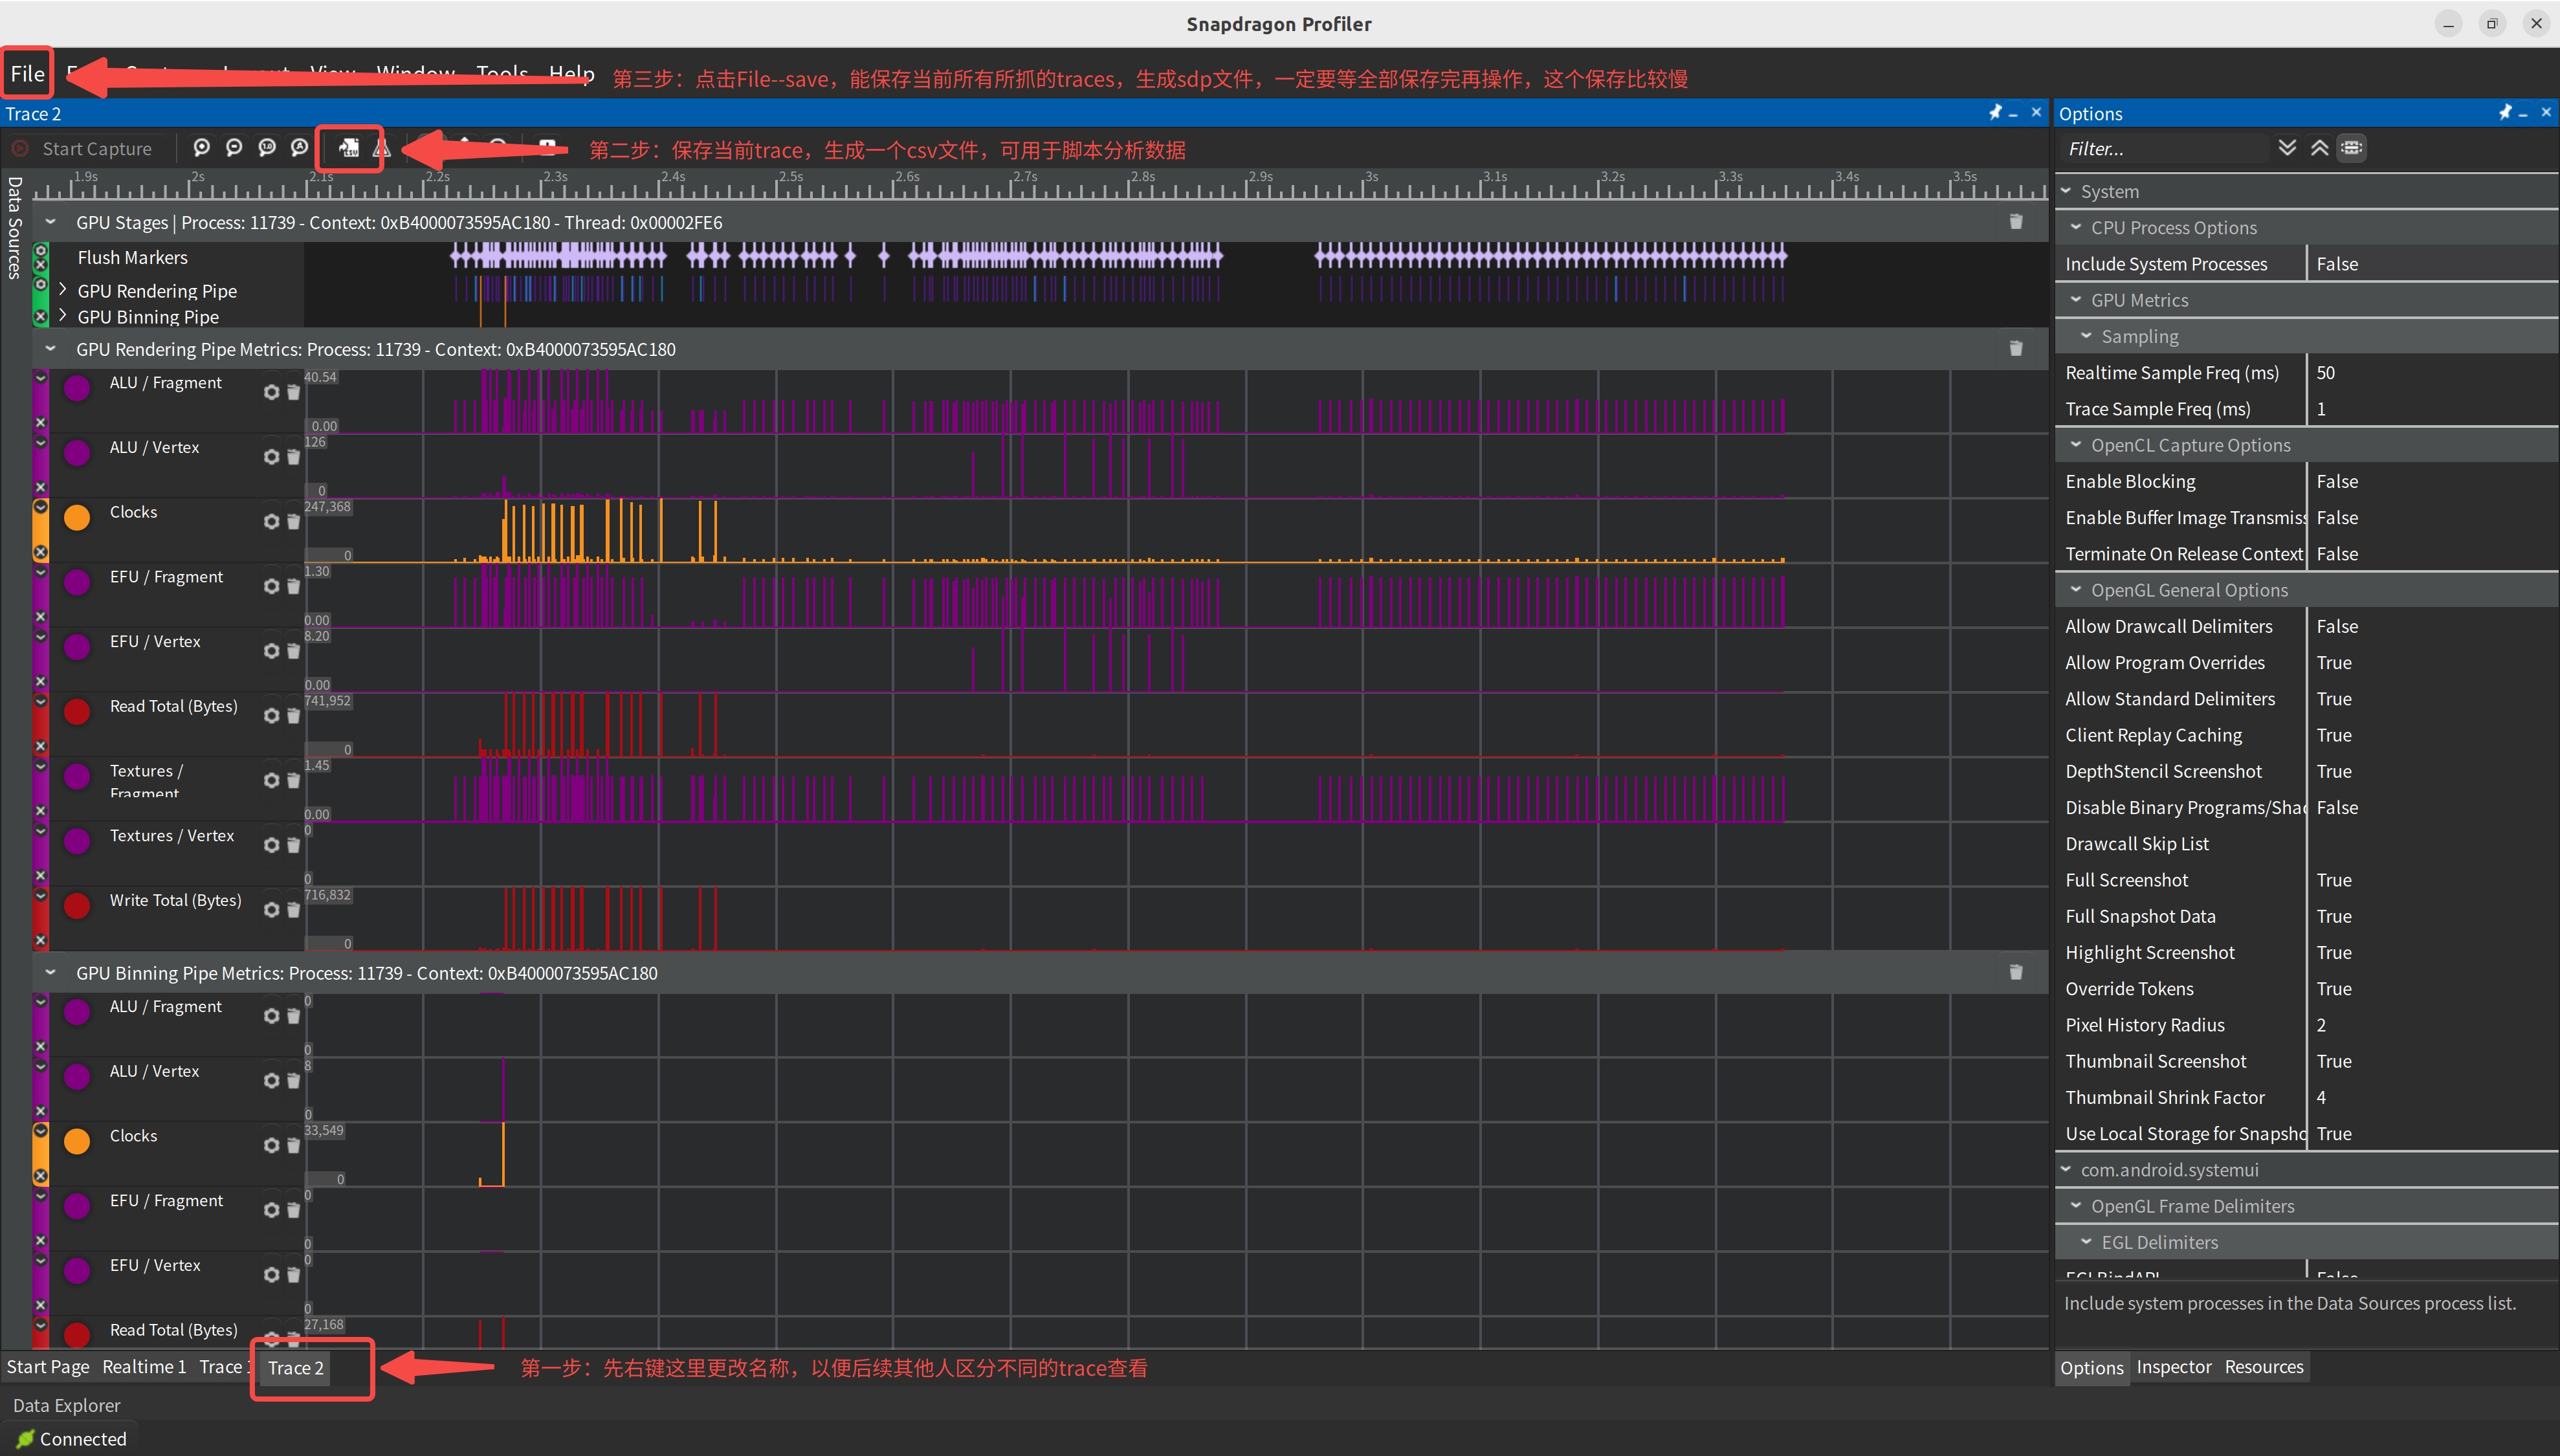Export the trace to a CSV file

click(x=349, y=148)
